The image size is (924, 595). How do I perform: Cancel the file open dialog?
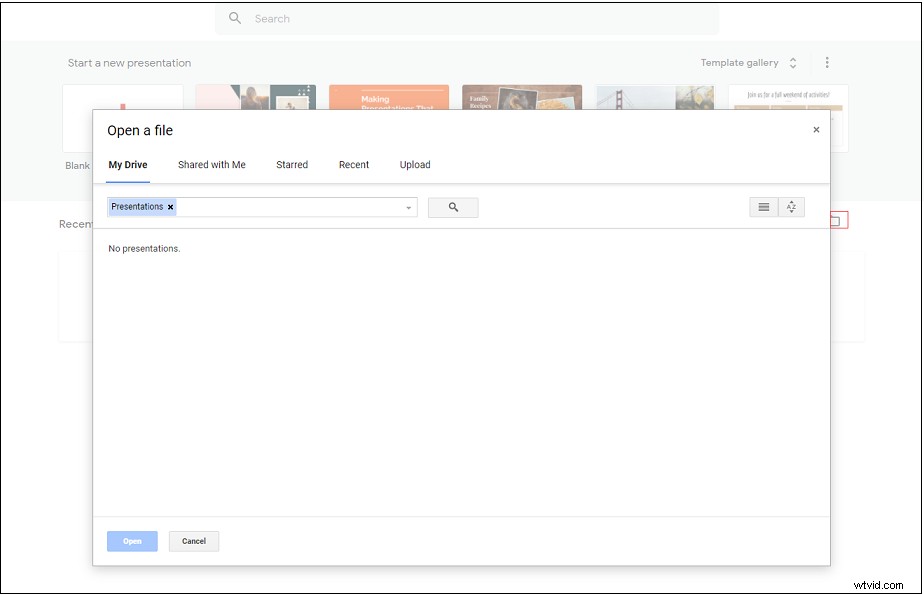tap(193, 541)
